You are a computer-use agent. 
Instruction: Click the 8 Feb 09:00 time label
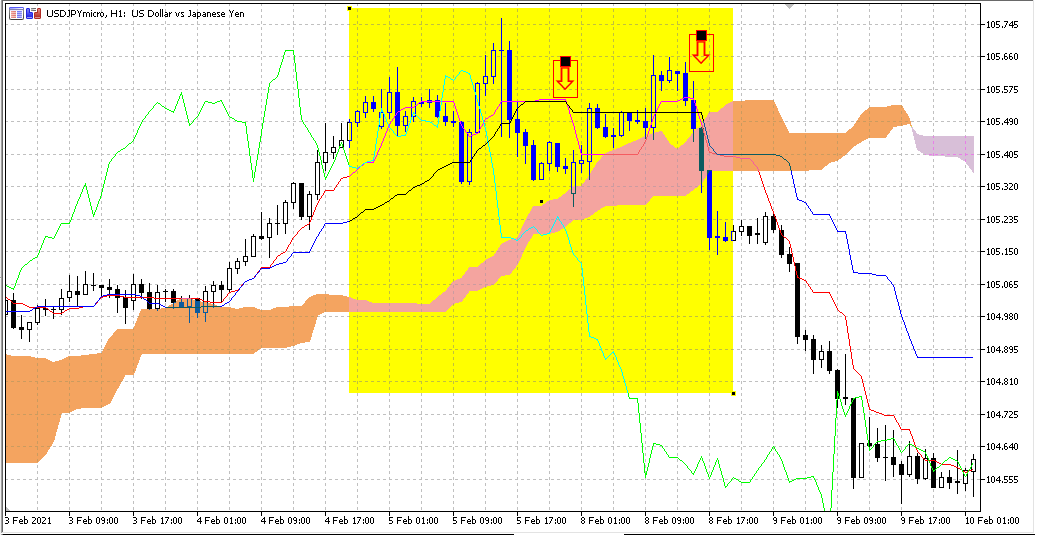(x=672, y=521)
